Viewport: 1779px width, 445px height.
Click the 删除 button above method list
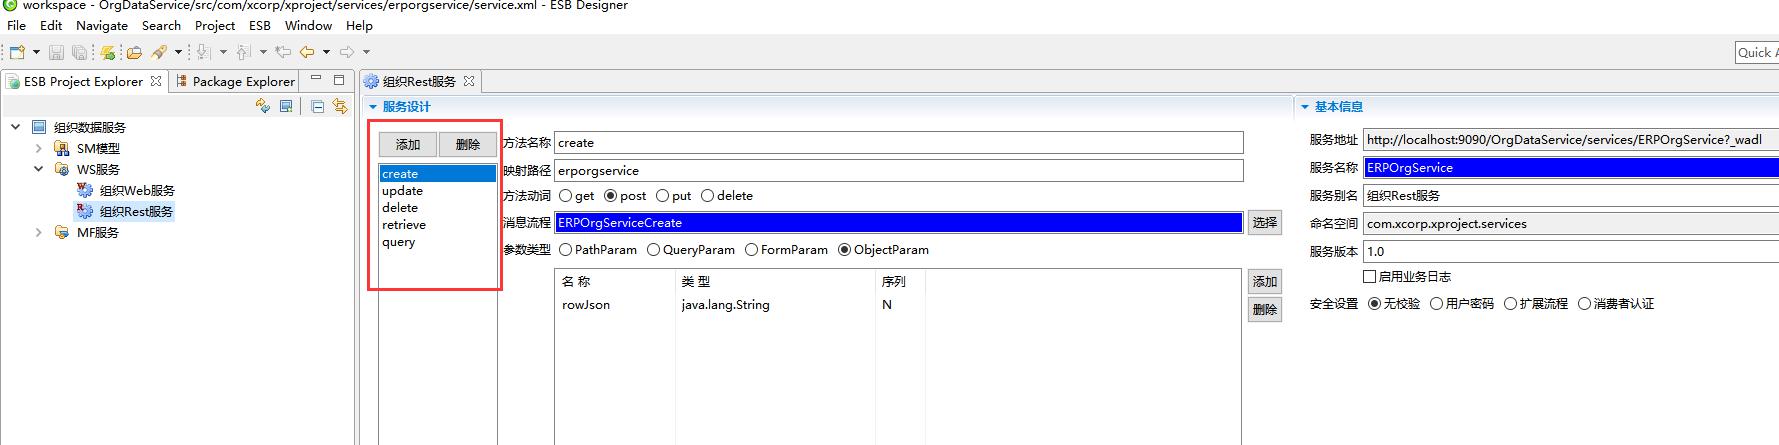pos(468,144)
